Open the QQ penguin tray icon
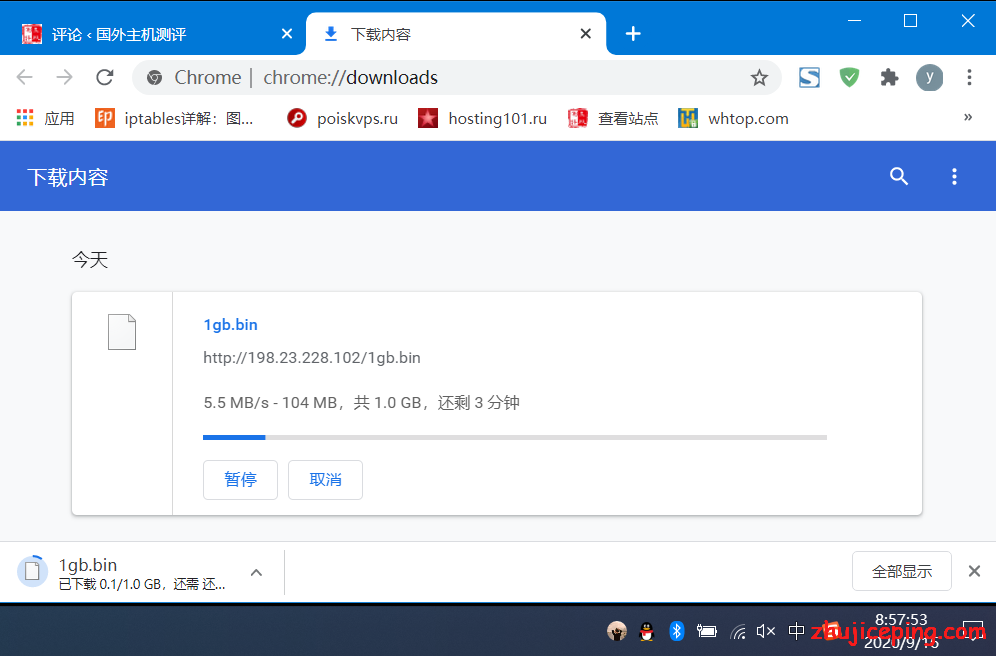Viewport: 996px width, 656px height. (647, 631)
